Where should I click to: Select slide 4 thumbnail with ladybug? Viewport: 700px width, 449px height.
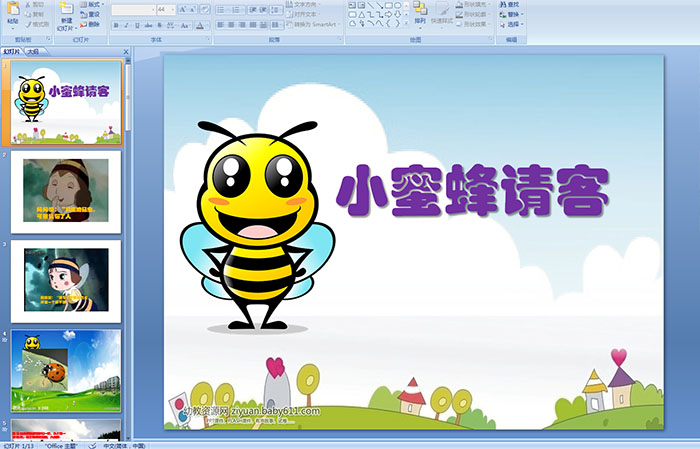(66, 371)
